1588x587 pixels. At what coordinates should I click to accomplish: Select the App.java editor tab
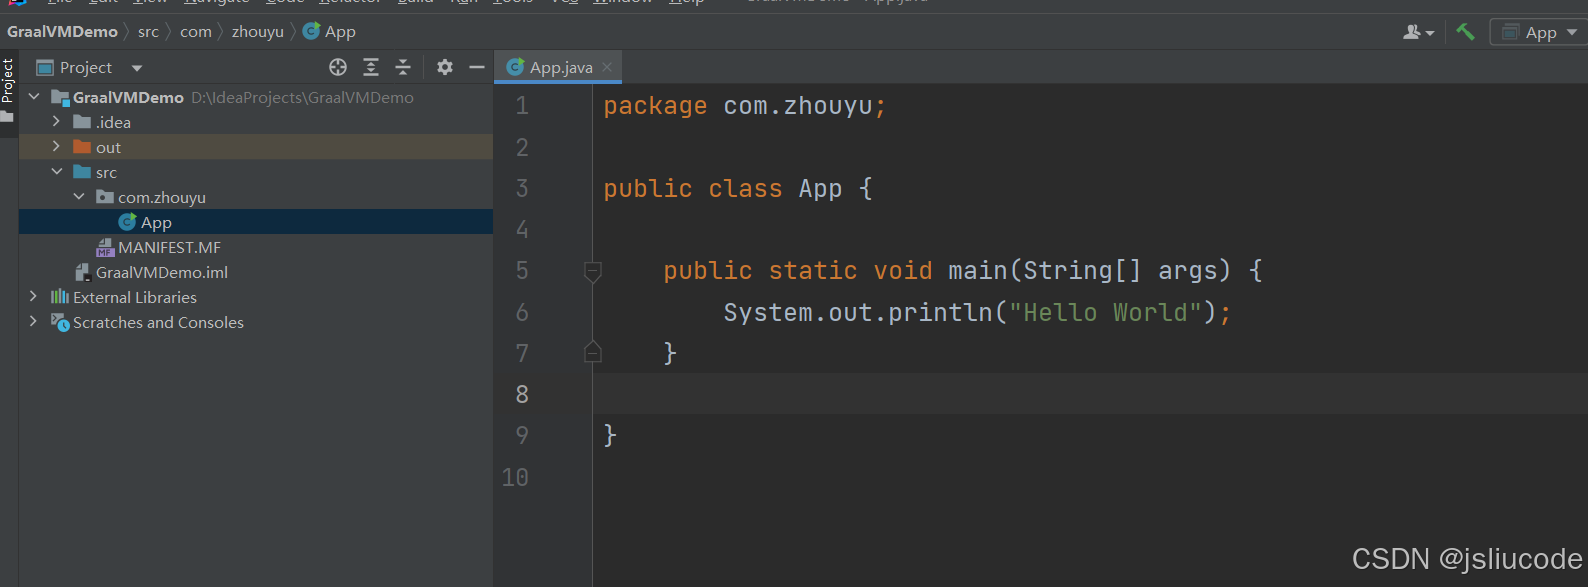pyautogui.click(x=560, y=67)
